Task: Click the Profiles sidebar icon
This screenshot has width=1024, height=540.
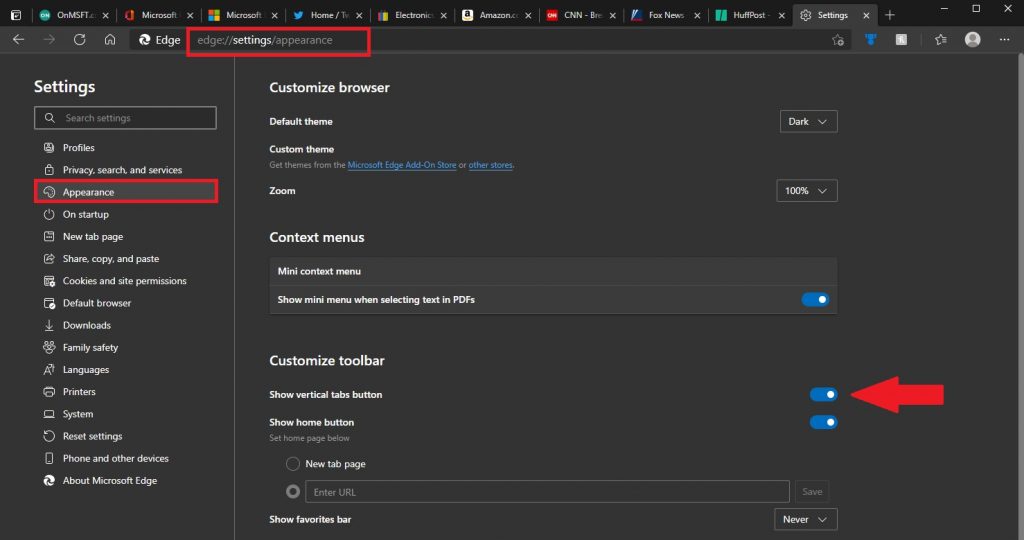Action: tap(49, 148)
